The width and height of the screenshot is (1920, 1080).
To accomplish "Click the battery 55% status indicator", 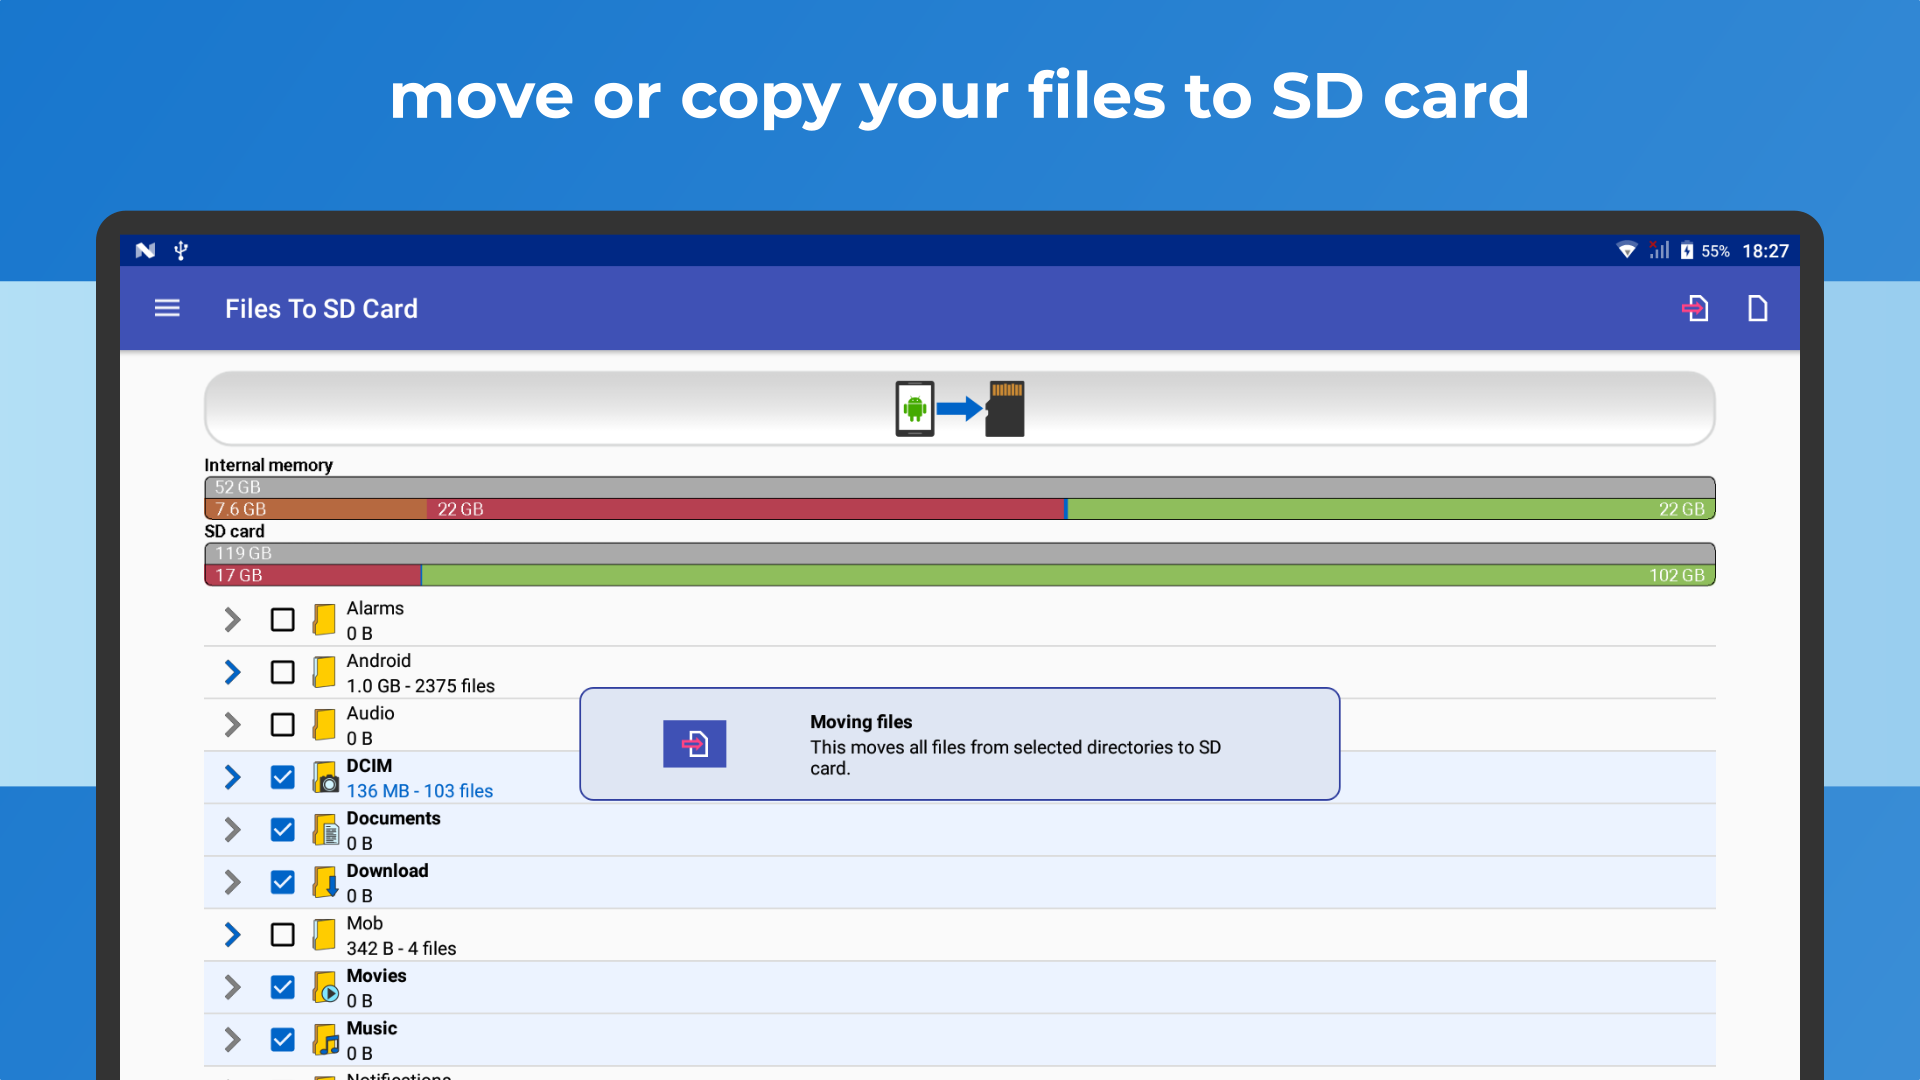I will [1705, 251].
